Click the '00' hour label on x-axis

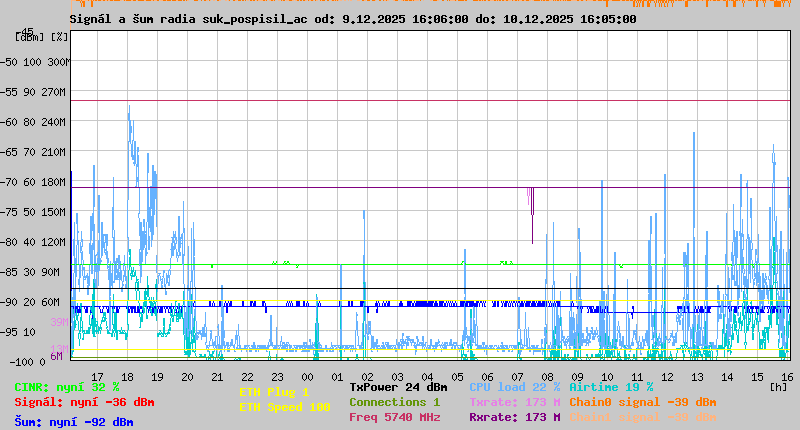(x=307, y=377)
